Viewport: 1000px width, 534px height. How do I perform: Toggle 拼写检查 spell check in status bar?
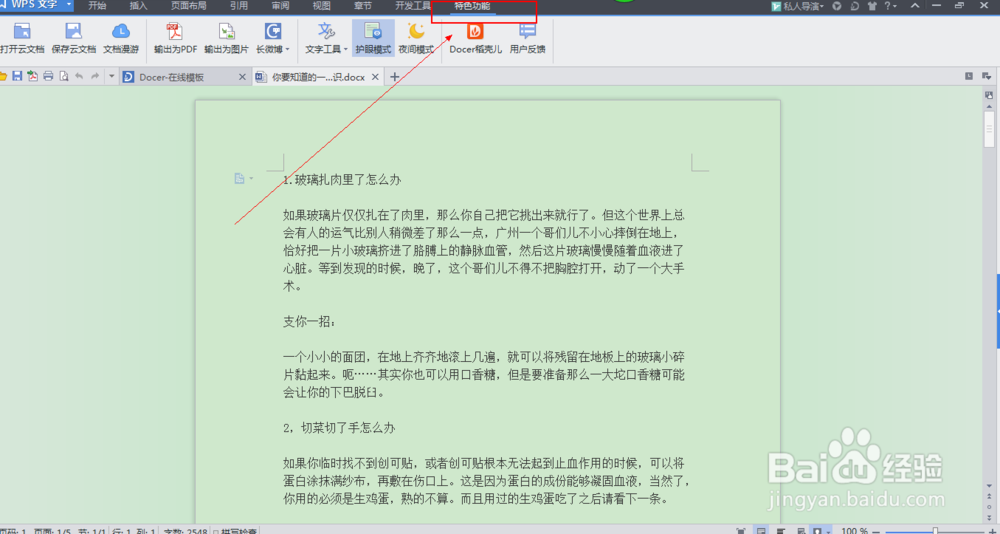[x=235, y=531]
